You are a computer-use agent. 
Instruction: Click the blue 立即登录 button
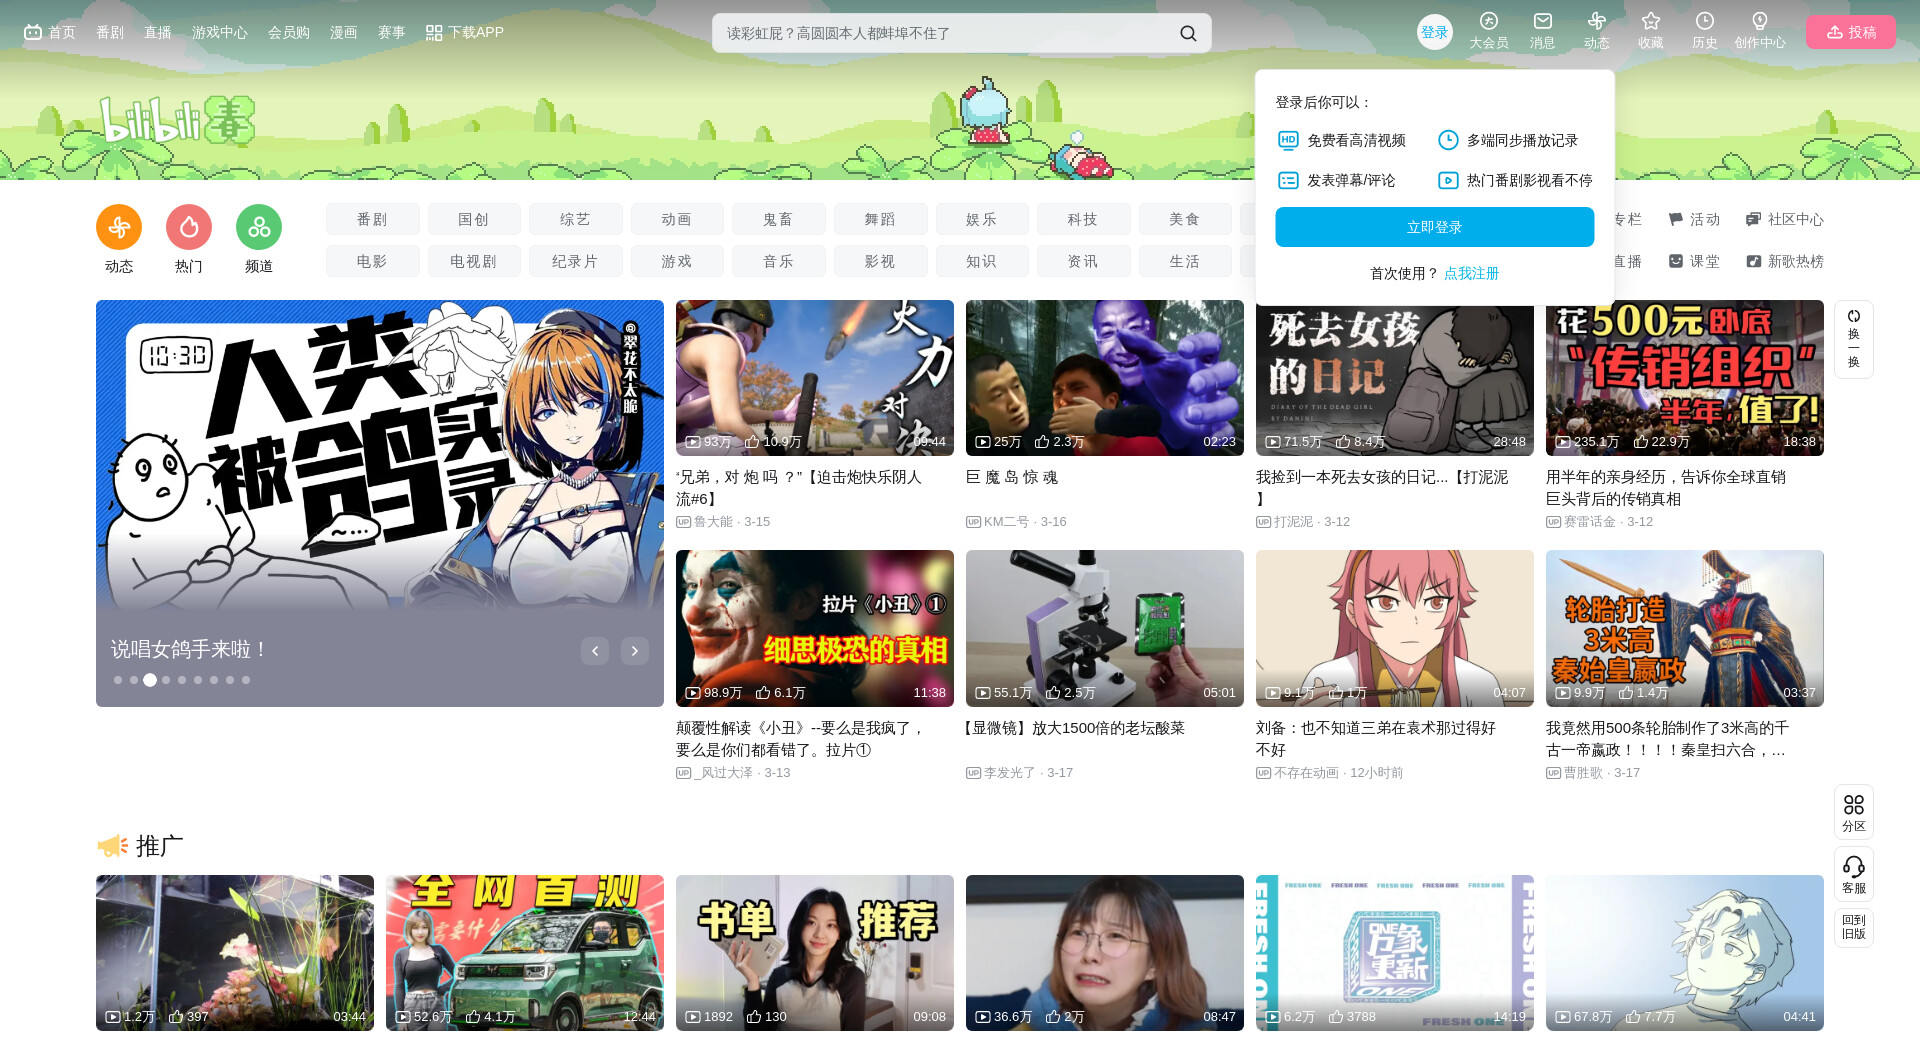(1435, 227)
